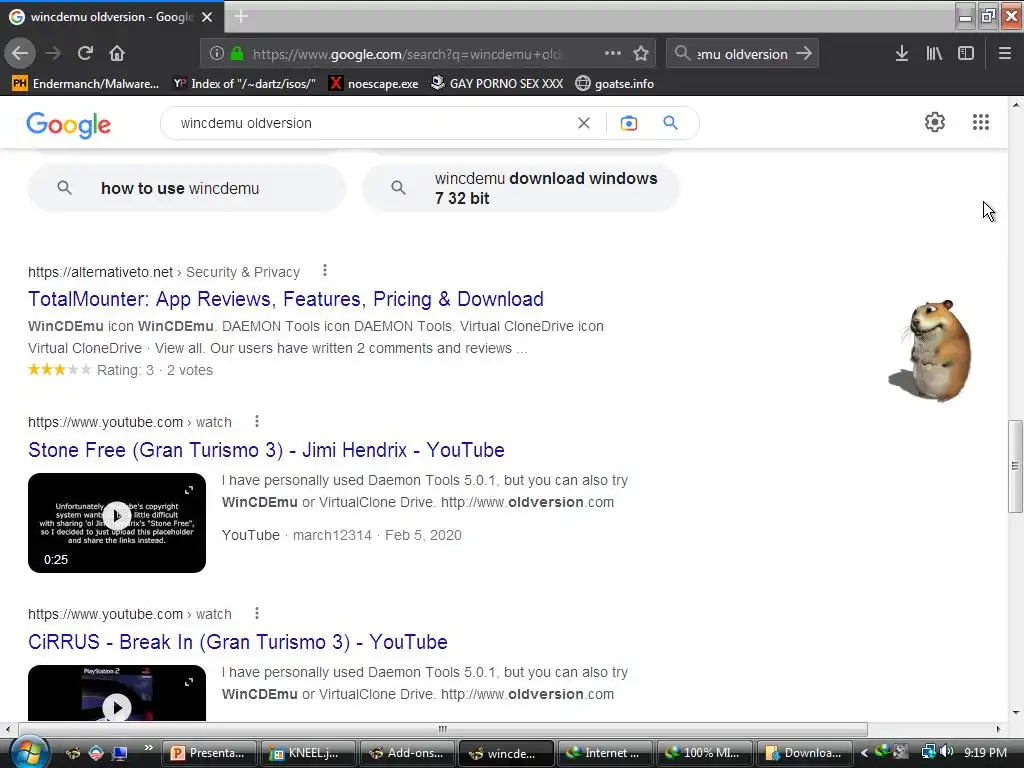Search by image with the camera icon
Image resolution: width=1024 pixels, height=768 pixels.
pos(628,123)
